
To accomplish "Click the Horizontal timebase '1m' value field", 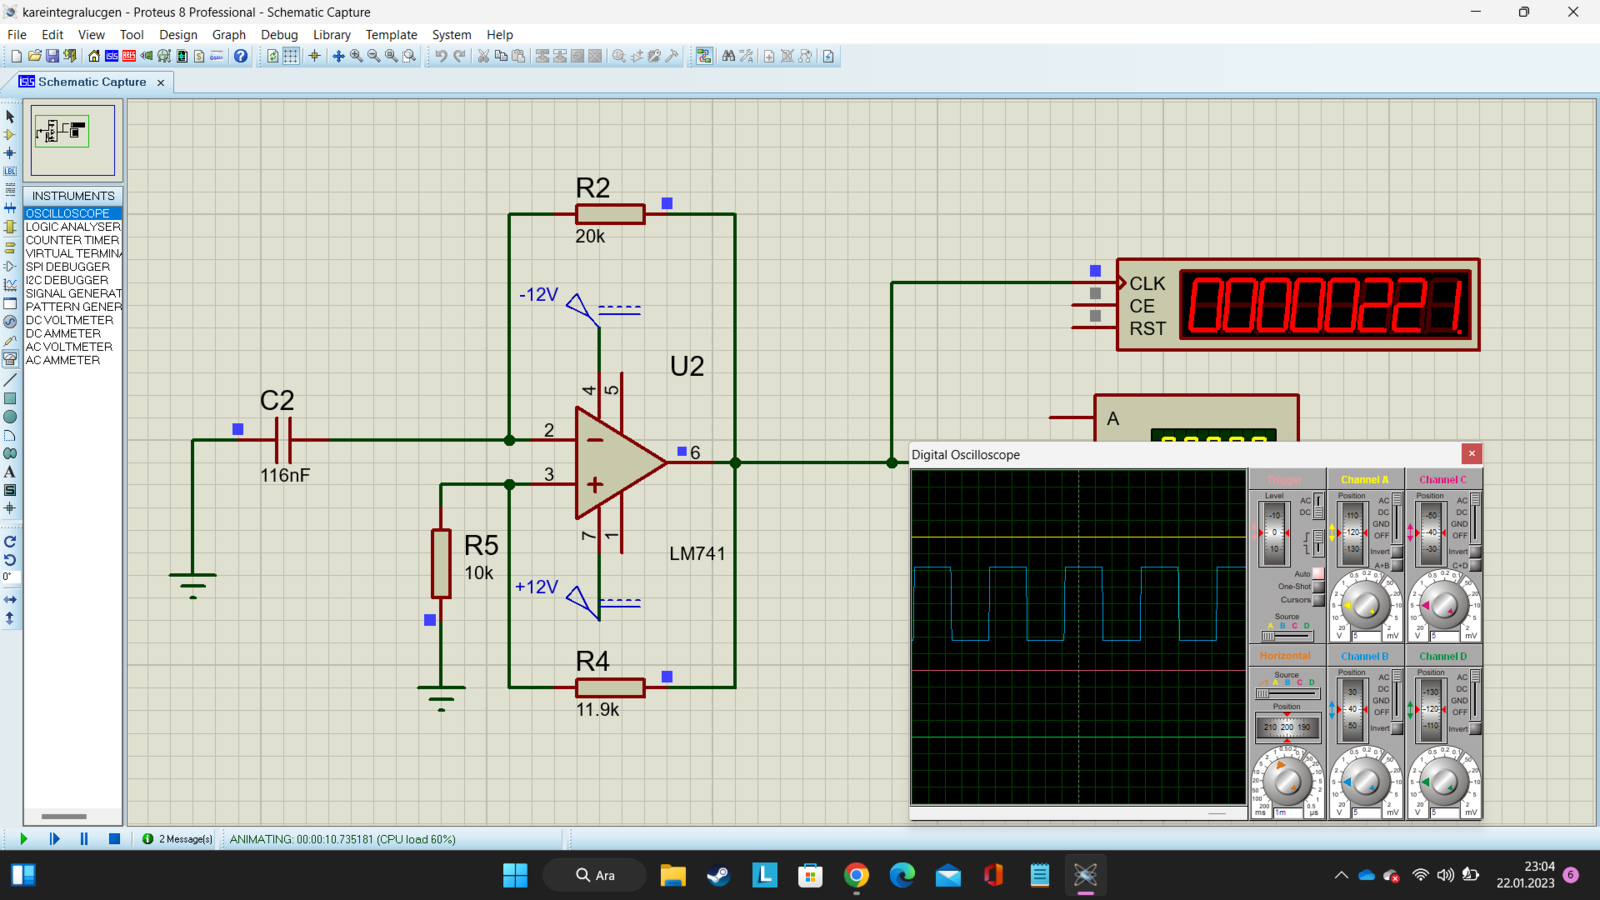I will click(x=1287, y=812).
